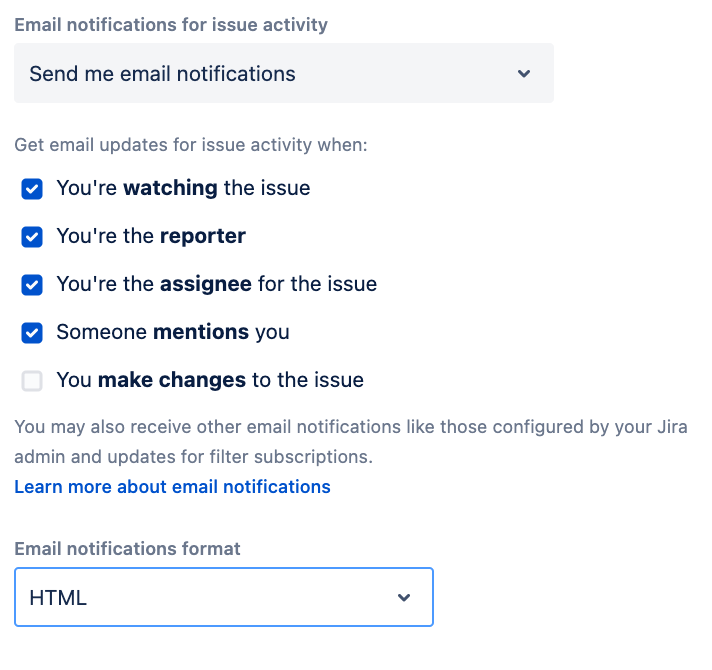This screenshot has width=712, height=670.
Task: Click the "Someone mentions you" label text
Action: (x=172, y=332)
